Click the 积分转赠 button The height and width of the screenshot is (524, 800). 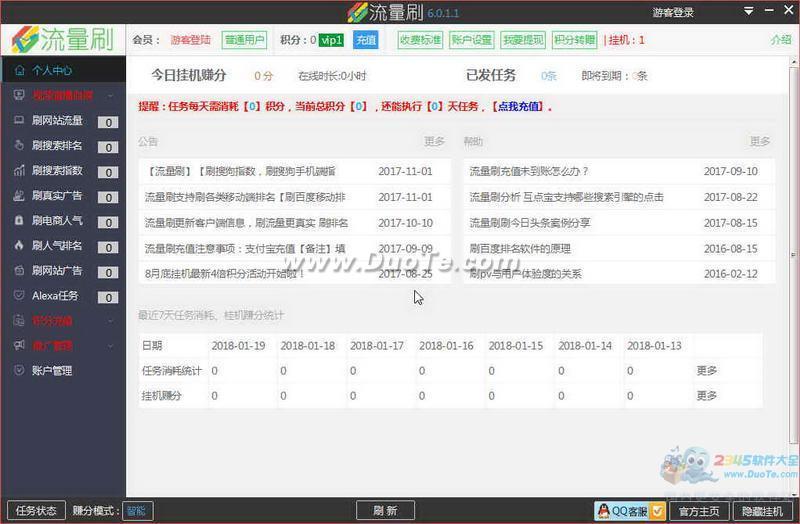[574, 40]
